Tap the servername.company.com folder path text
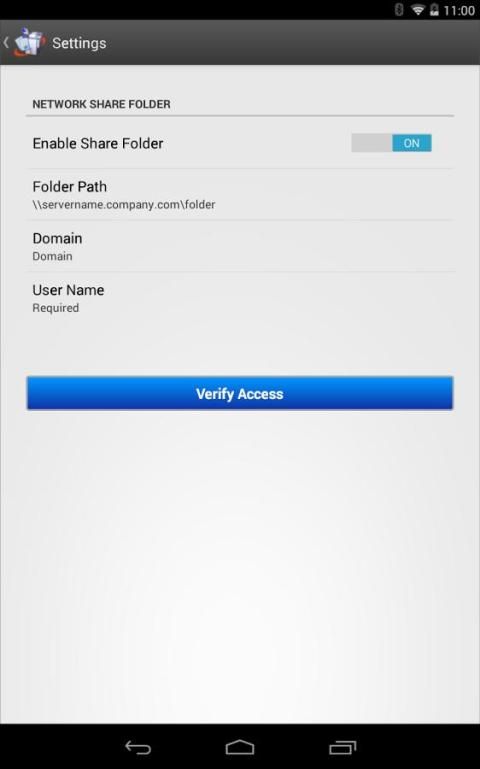480x769 pixels. tap(124, 205)
